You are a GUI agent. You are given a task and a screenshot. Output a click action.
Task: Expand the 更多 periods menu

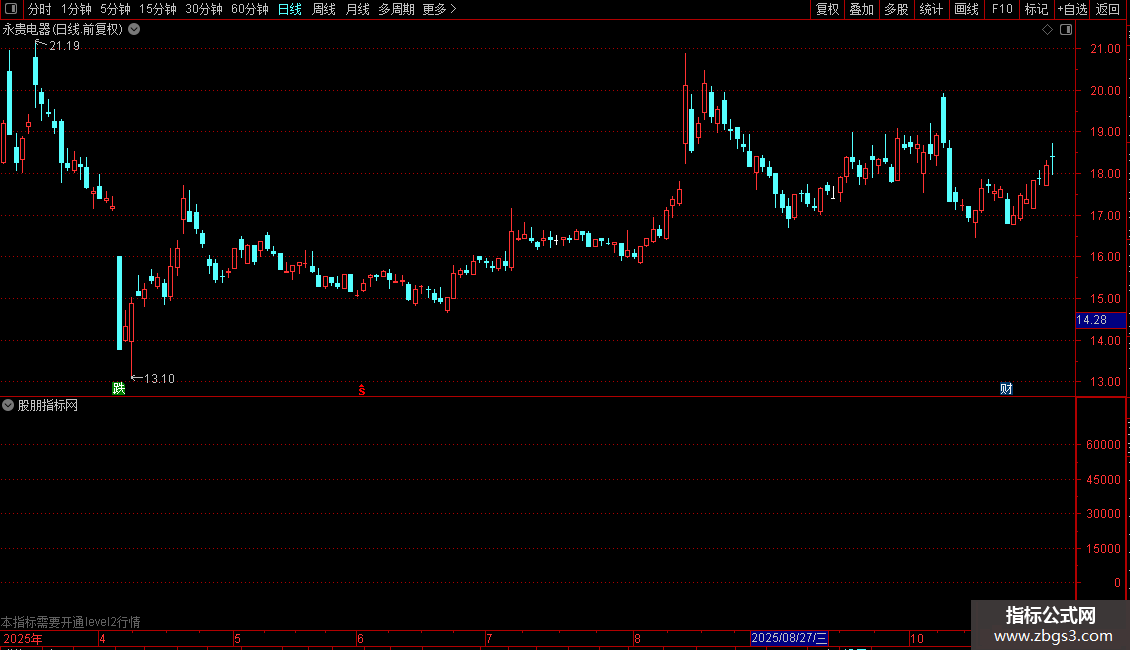(x=439, y=9)
